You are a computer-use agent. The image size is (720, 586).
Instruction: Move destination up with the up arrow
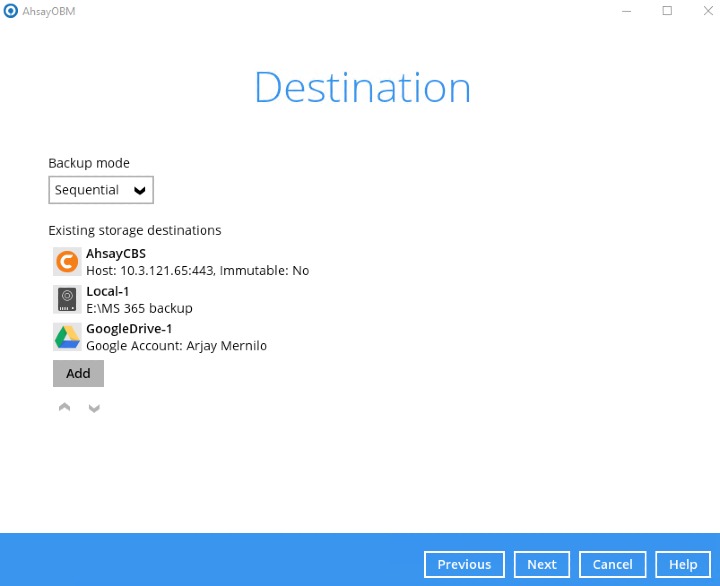click(x=65, y=408)
